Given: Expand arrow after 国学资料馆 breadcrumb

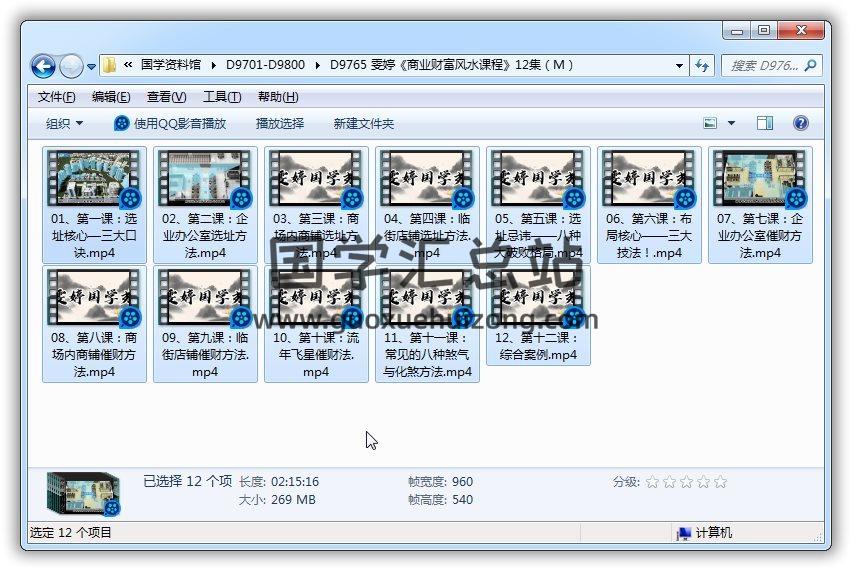Looking at the screenshot, I should [x=214, y=66].
